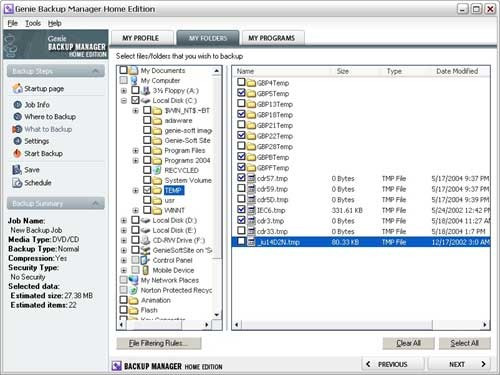Click the IEC6.tmp file icon

pos(251,210)
